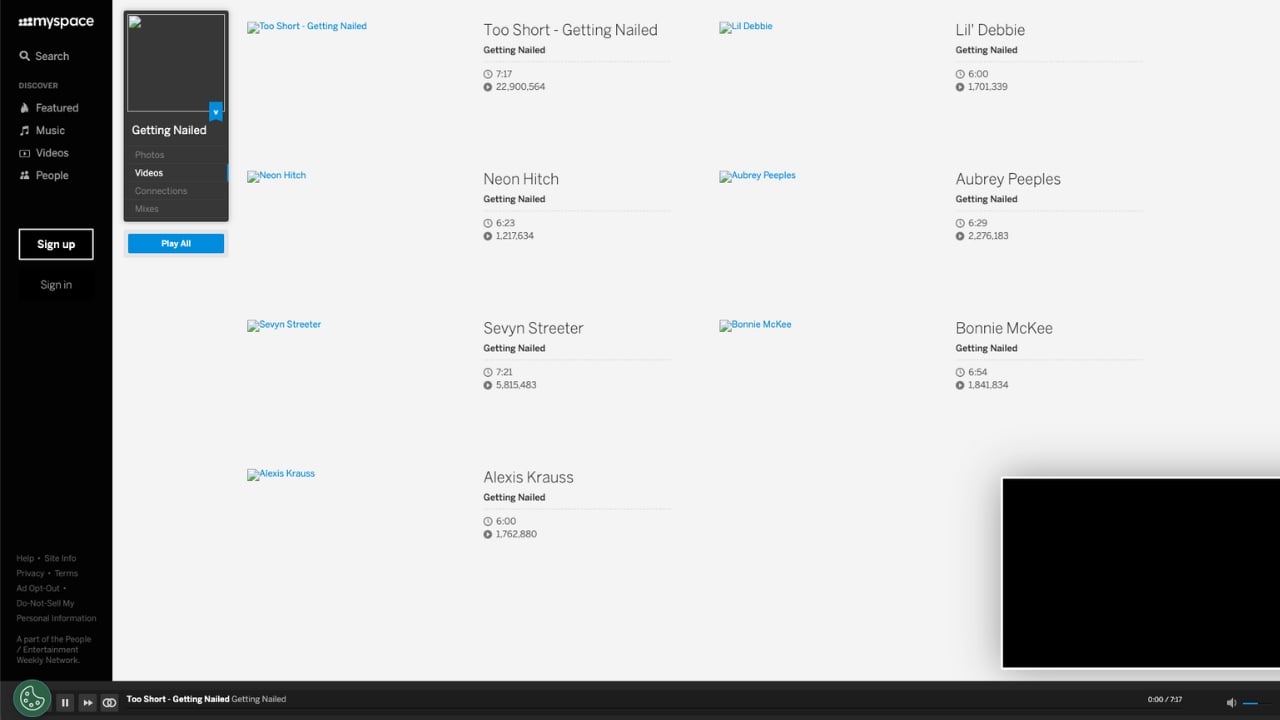The height and width of the screenshot is (720, 1280).
Task: Open the Lil Debbie video thumbnail
Action: tap(746, 26)
